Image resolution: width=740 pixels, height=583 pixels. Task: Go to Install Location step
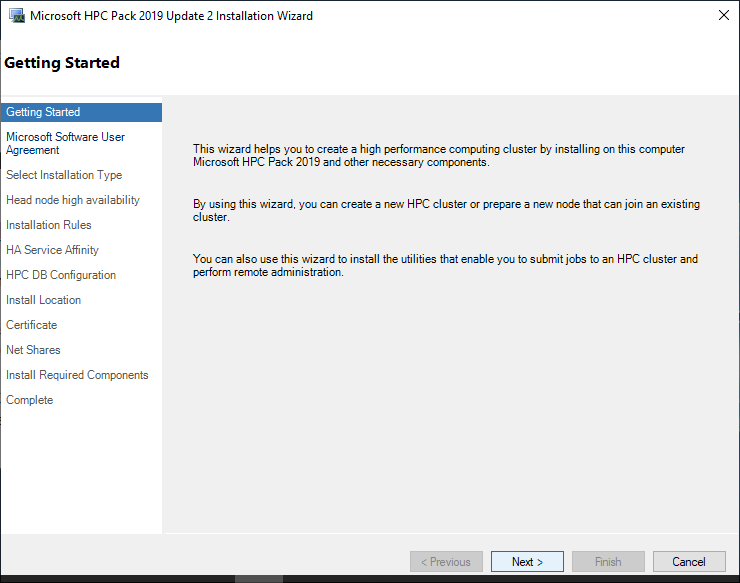43,300
